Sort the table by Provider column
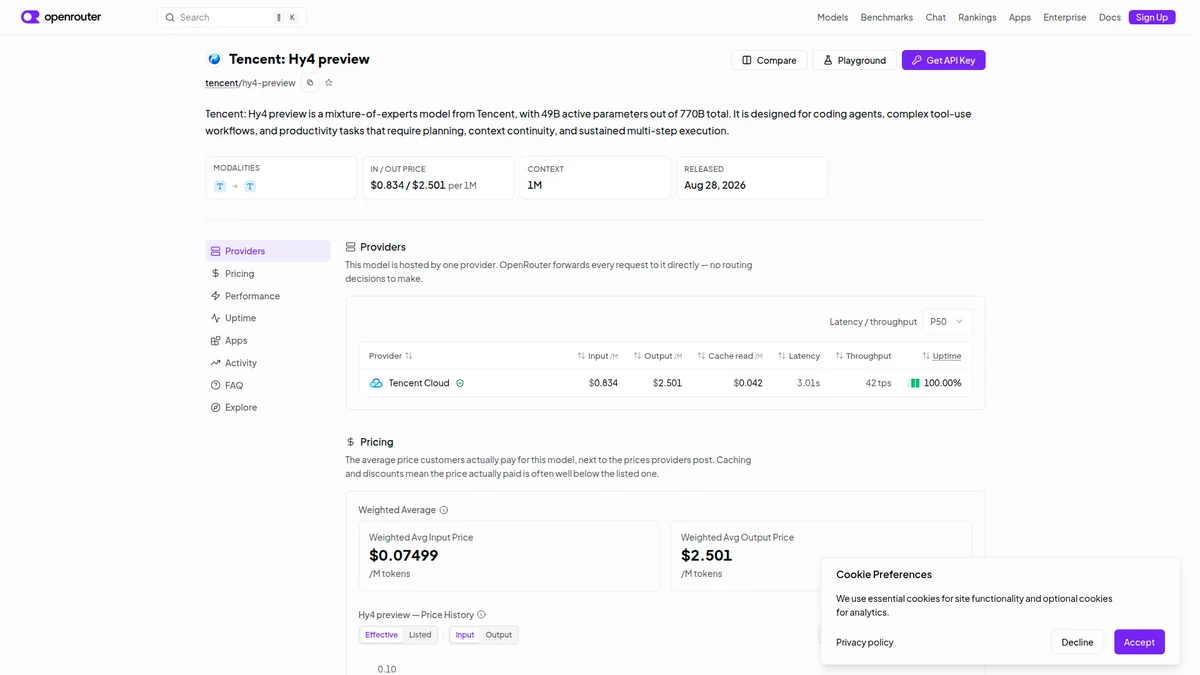The image size is (1200, 675). (x=391, y=356)
